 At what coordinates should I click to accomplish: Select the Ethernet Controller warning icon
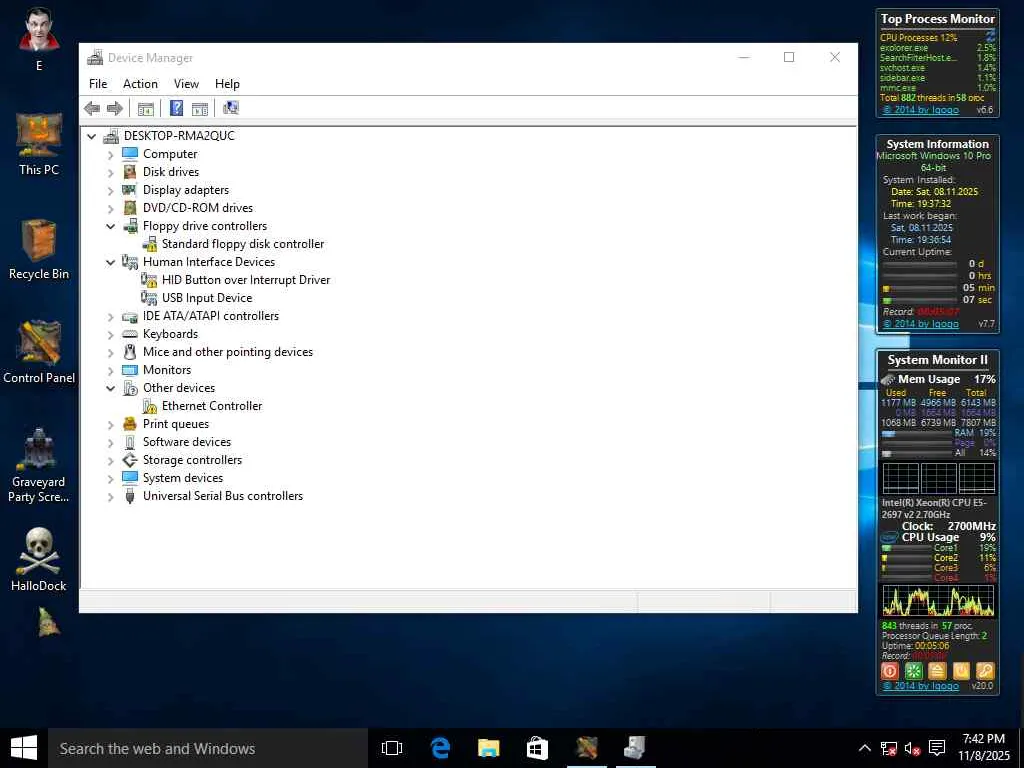point(150,406)
